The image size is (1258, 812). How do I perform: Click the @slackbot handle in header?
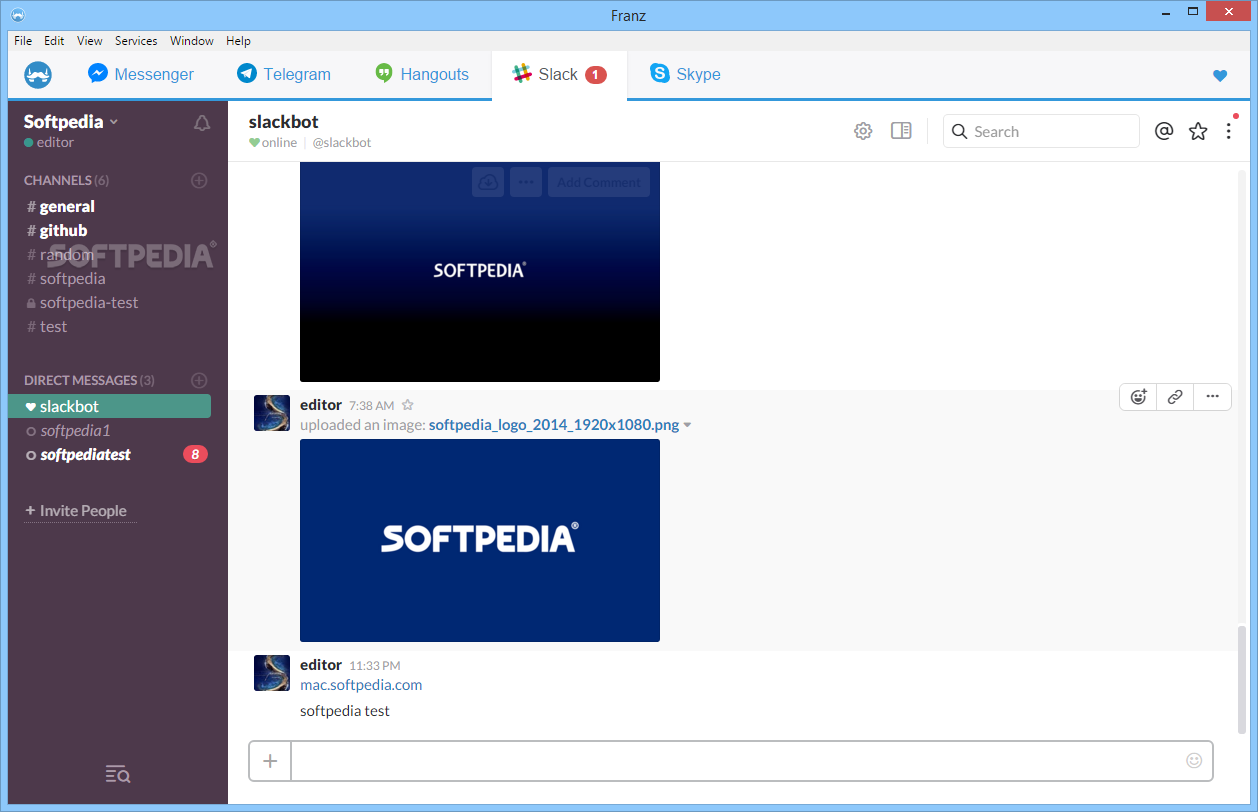[342, 143]
